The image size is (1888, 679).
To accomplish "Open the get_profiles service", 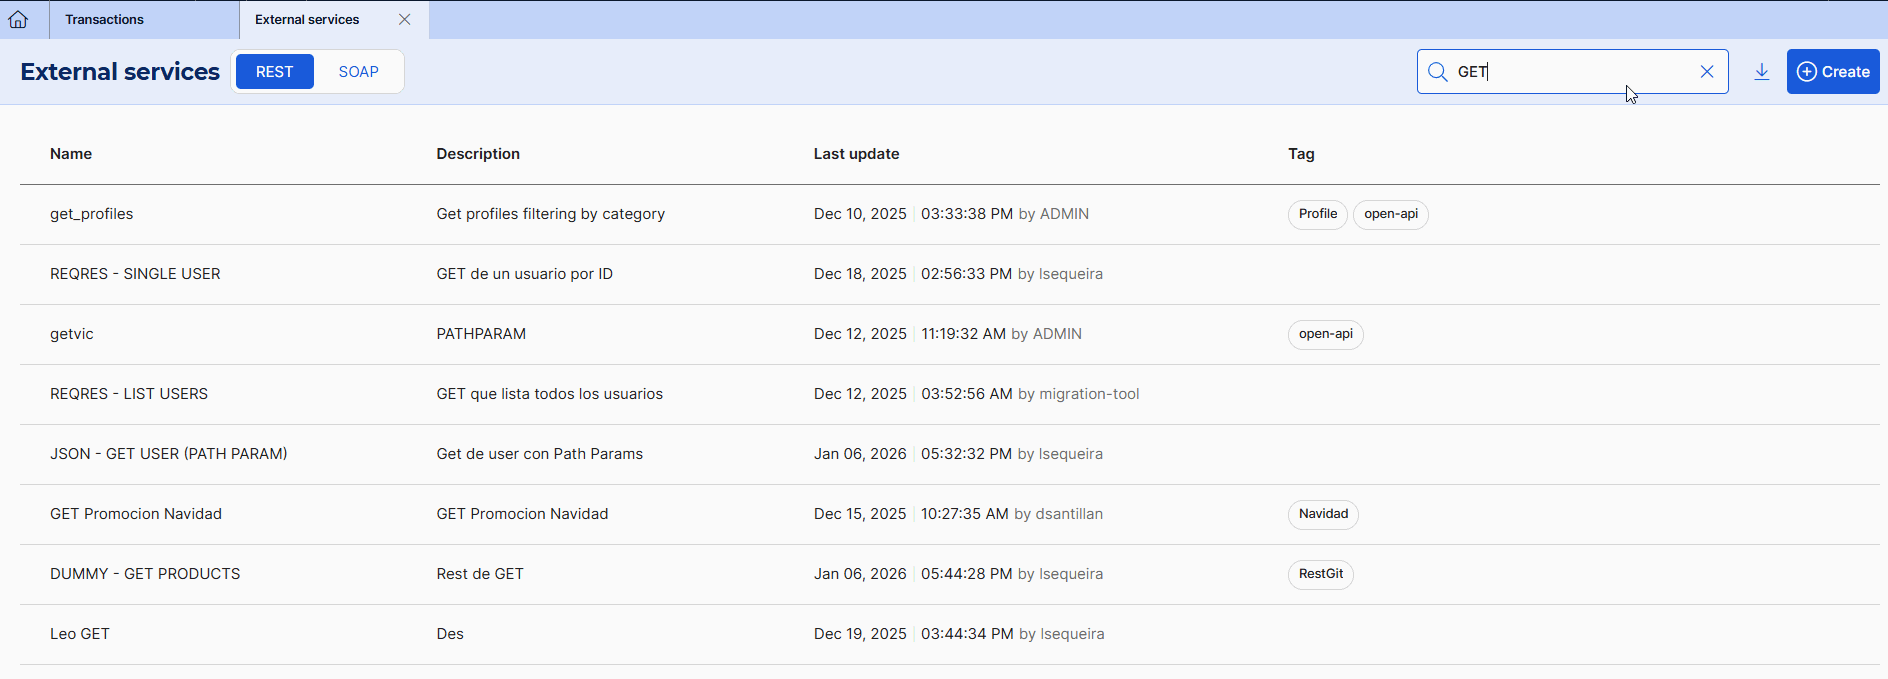I will [92, 214].
